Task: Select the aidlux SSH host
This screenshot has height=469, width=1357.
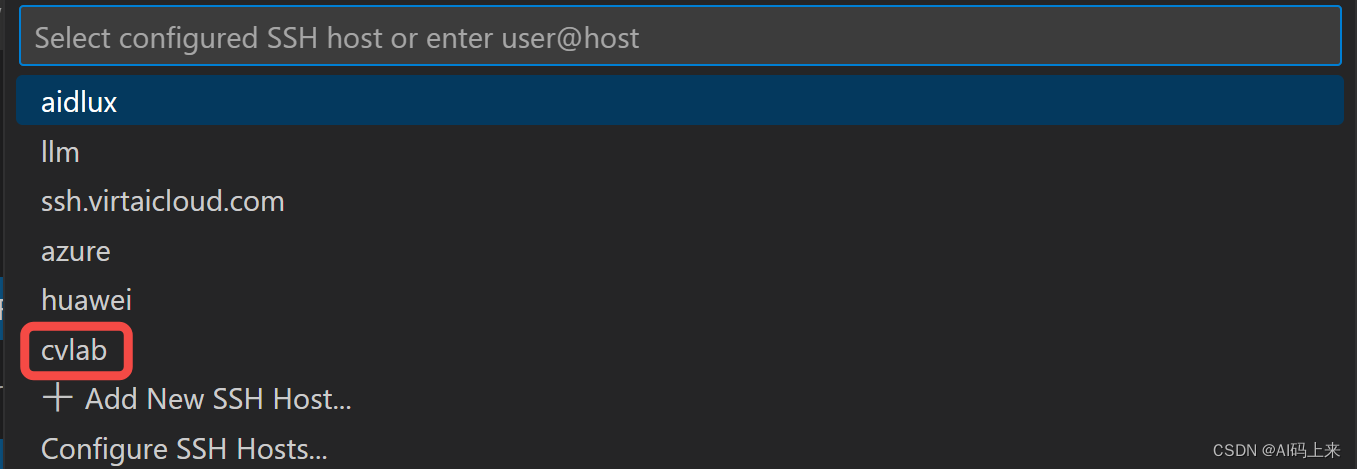Action: tap(79, 102)
